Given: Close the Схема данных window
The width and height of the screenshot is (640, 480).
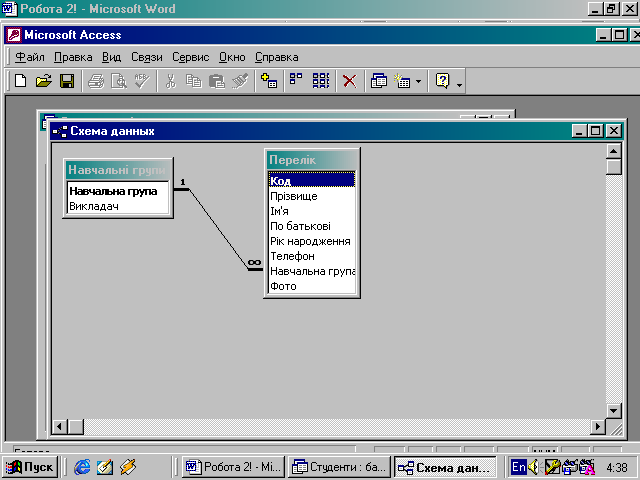Looking at the screenshot, I should (x=614, y=131).
